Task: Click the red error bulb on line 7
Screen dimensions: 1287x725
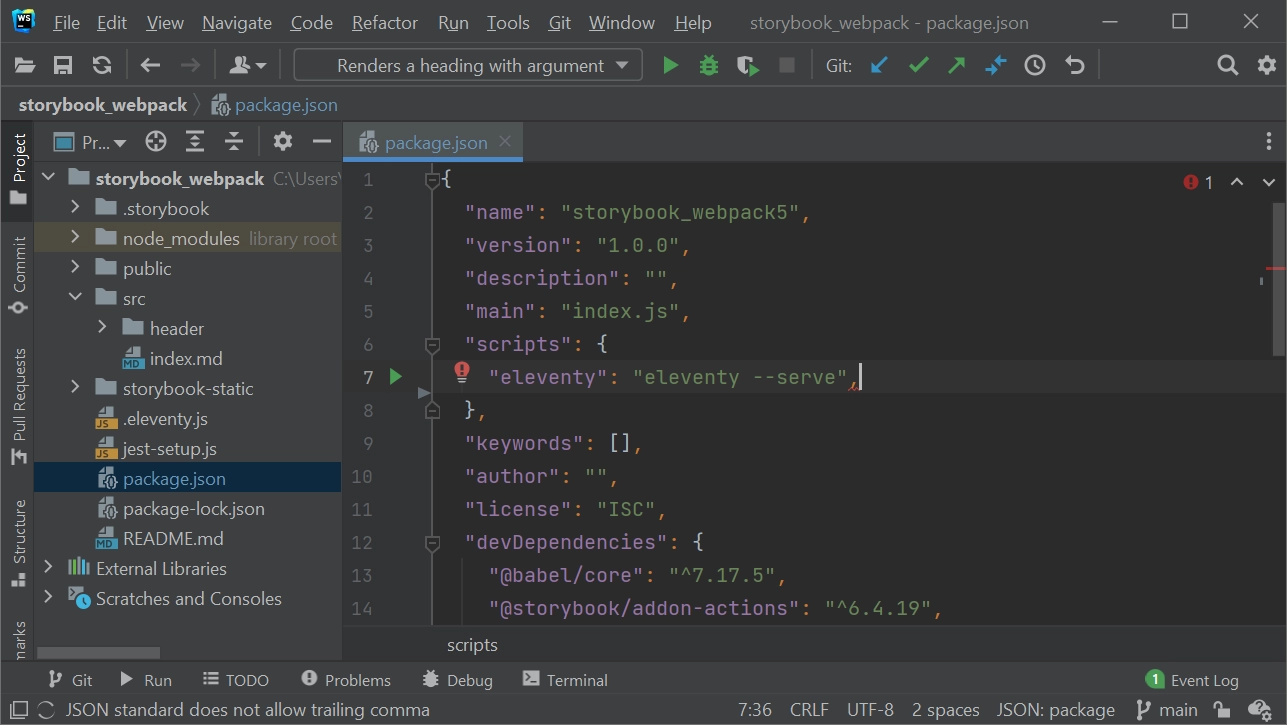Action: tap(462, 373)
